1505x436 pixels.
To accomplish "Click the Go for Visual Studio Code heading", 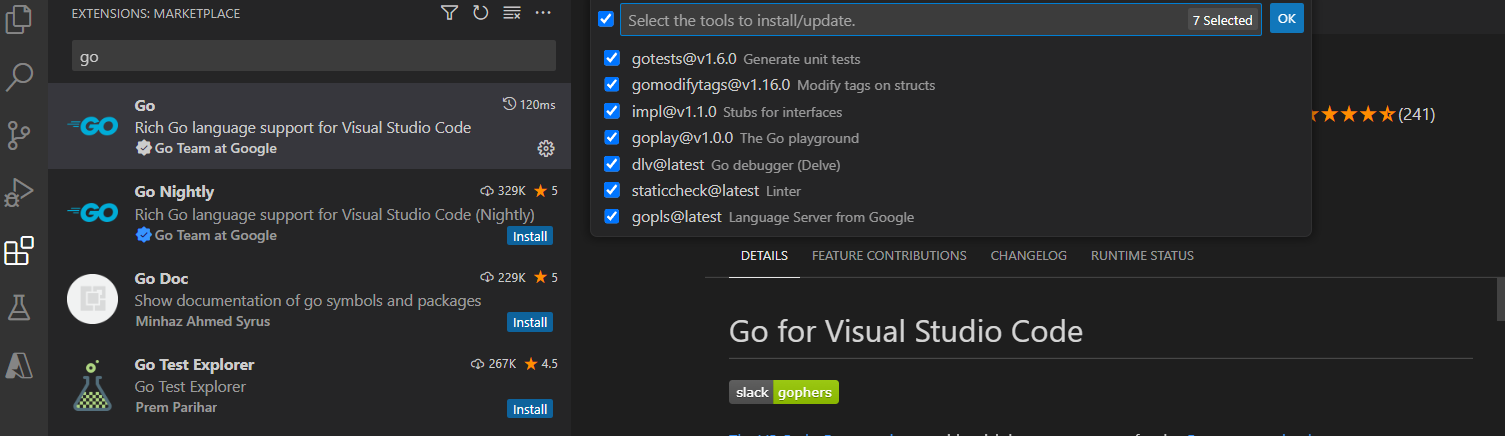I will (x=906, y=331).
